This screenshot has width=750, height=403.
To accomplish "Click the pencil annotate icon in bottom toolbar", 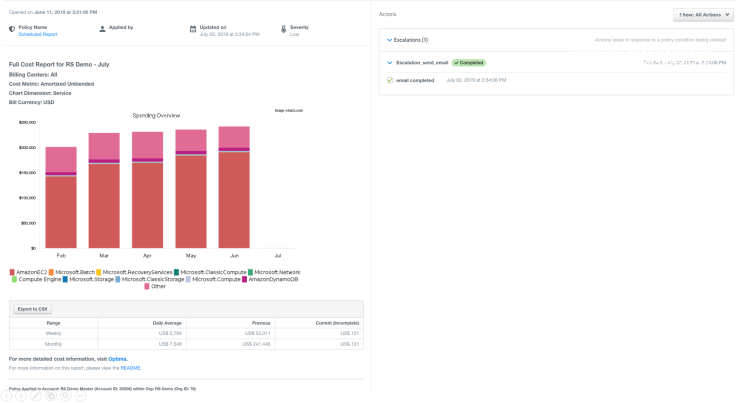I will tap(35, 396).
